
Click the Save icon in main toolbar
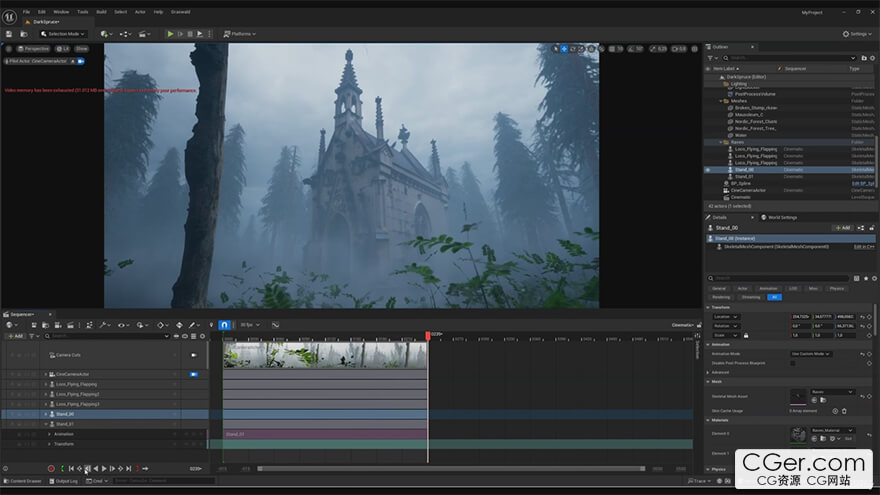pyautogui.click(x=9, y=34)
